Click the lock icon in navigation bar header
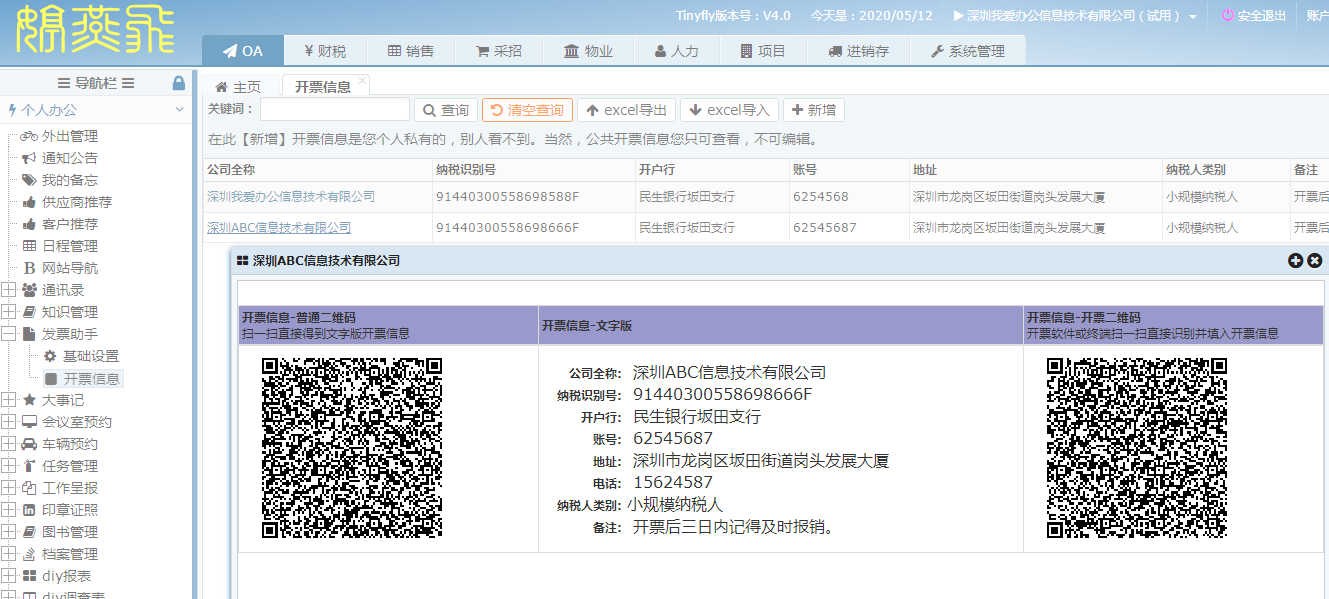 tap(179, 83)
